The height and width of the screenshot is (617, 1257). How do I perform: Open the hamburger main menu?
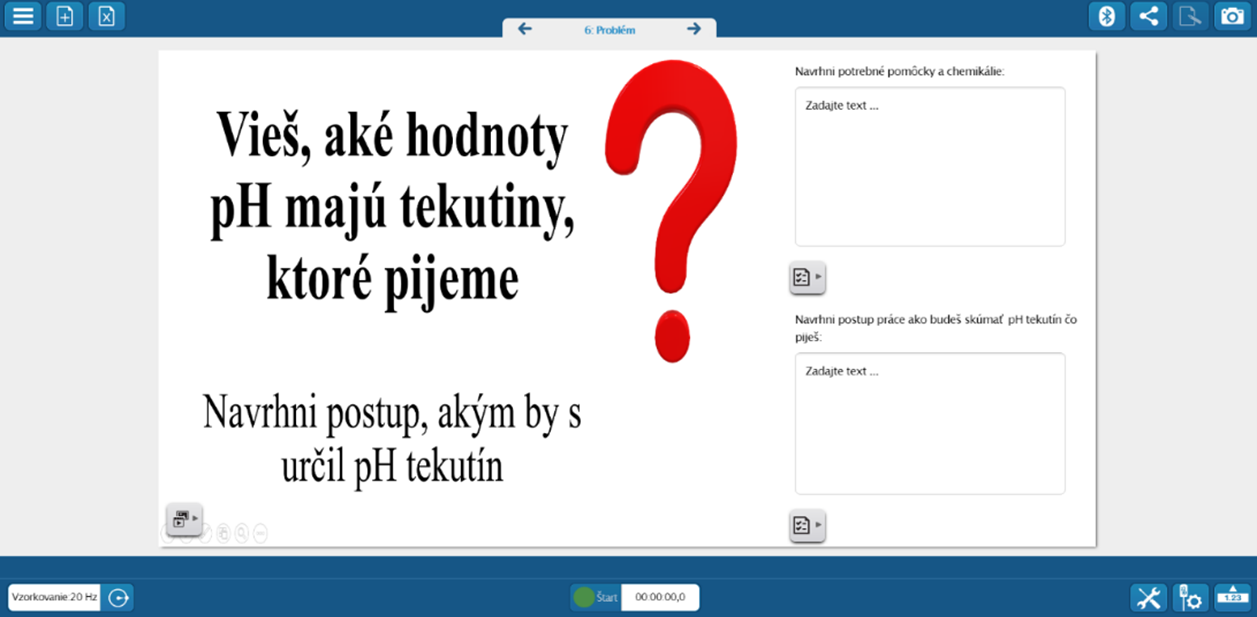[22, 16]
